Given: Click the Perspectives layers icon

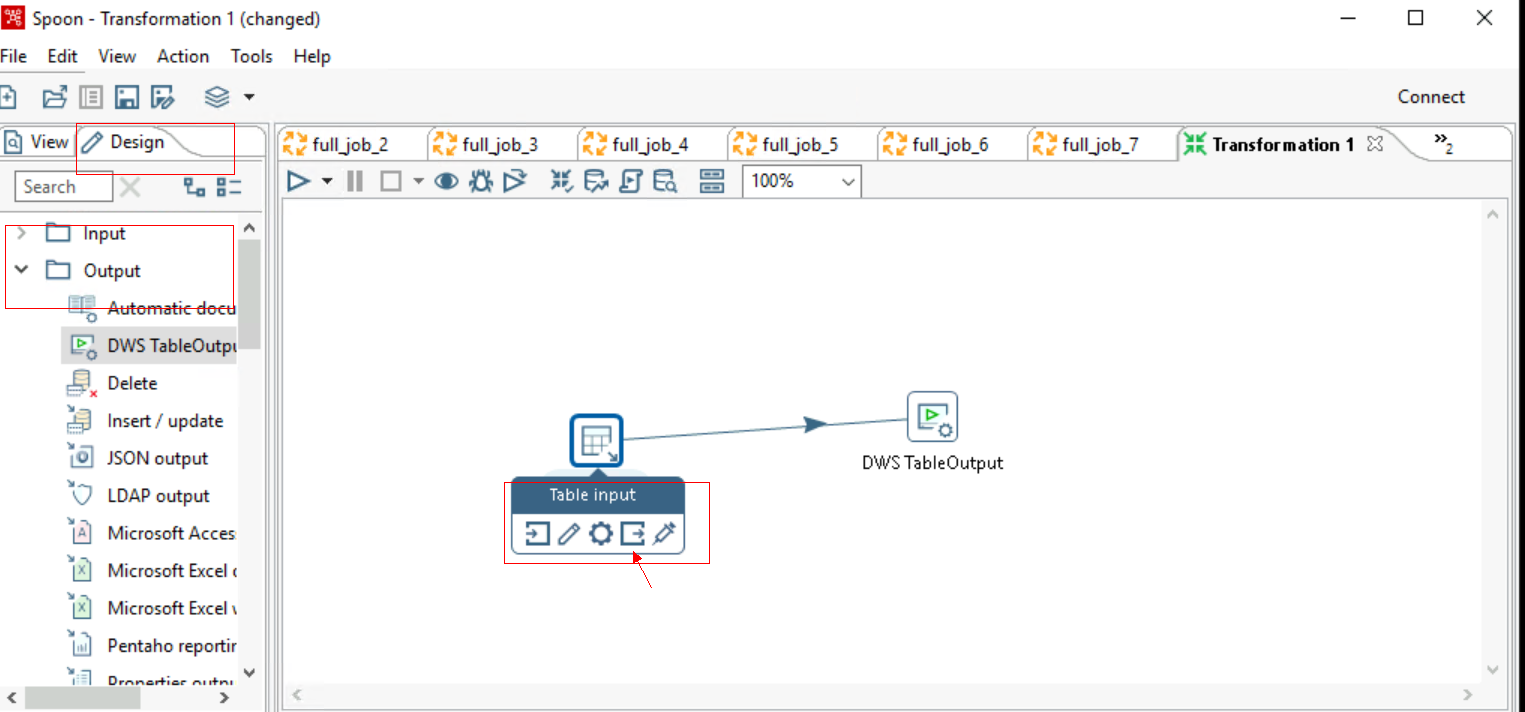Looking at the screenshot, I should pyautogui.click(x=217, y=97).
